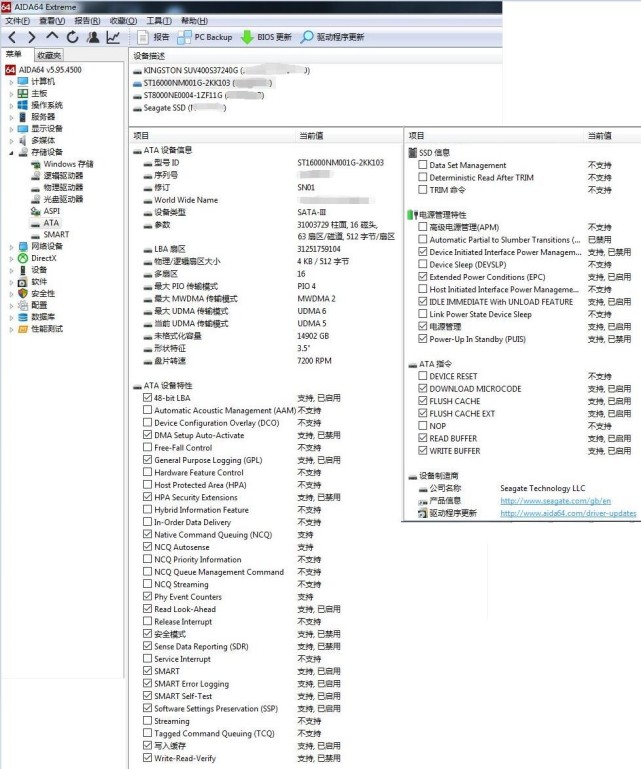This screenshot has width=641, height=769.
Task: Toggle Extended Power Conditions (EPC) checkbox
Action: (x=422, y=276)
